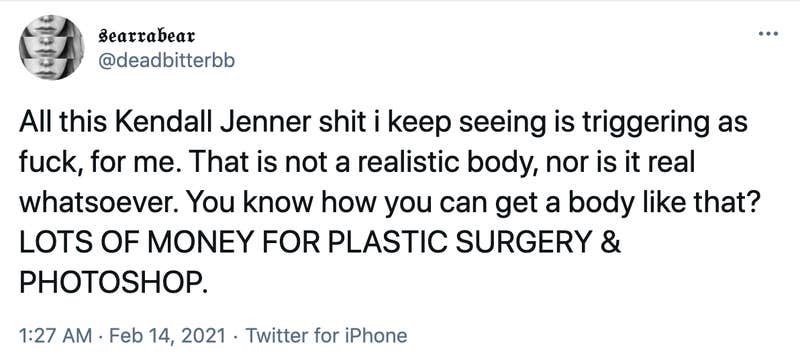Open the 1:27 AM timestamp permalink
The width and height of the screenshot is (800, 364).
click(56, 336)
